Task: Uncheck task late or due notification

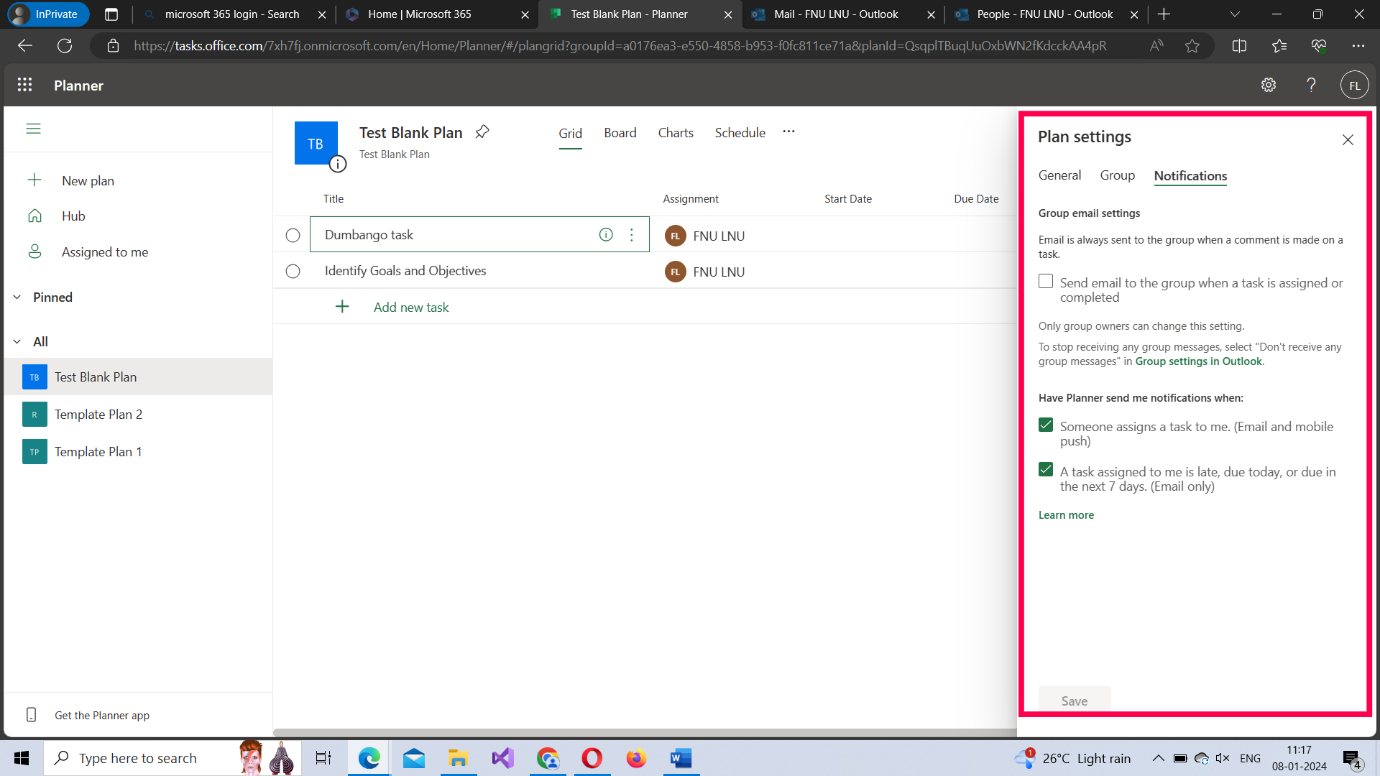Action: pos(1046,469)
